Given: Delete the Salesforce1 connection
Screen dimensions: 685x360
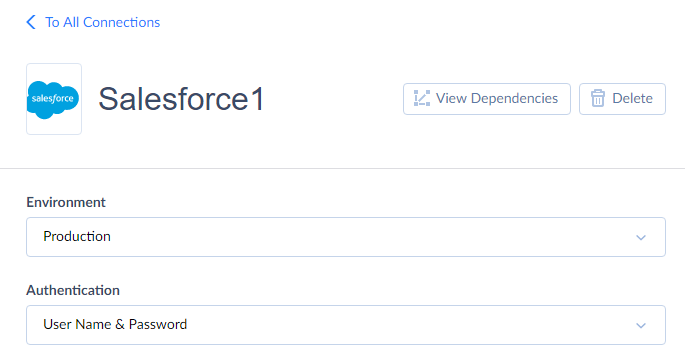Looking at the screenshot, I should (x=622, y=99).
